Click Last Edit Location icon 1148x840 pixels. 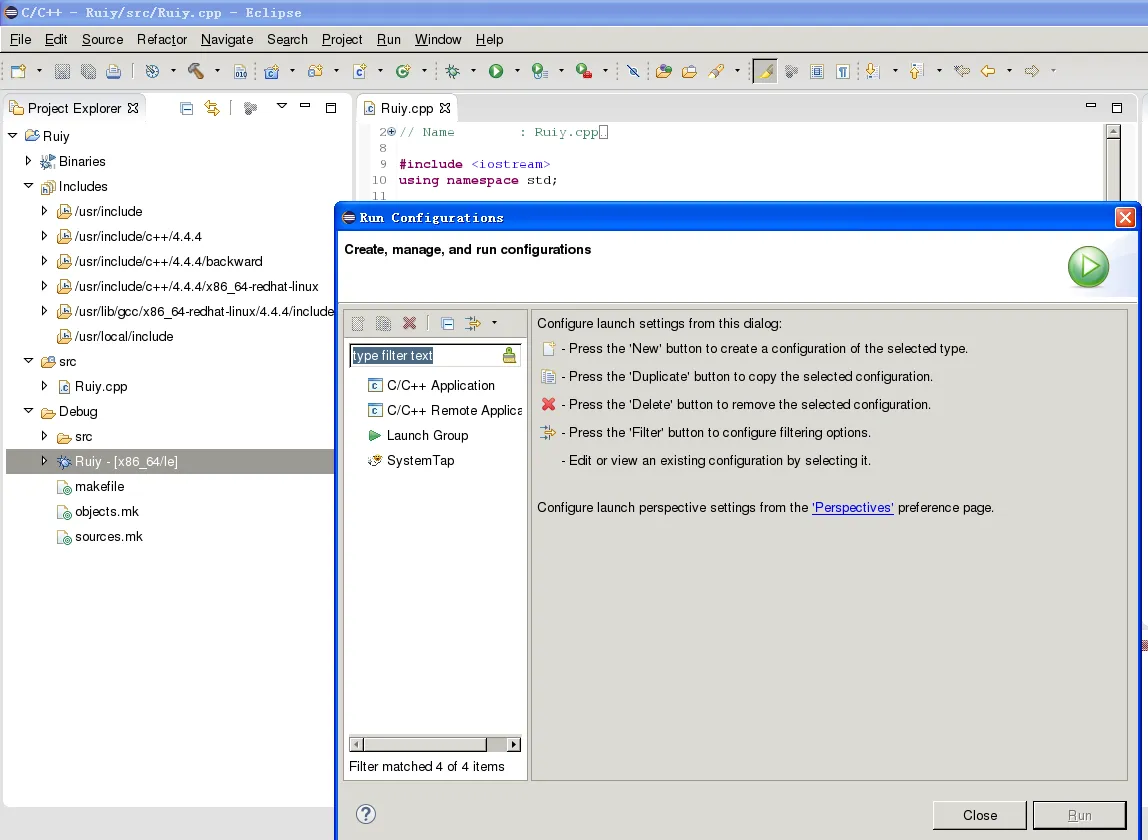pos(962,71)
